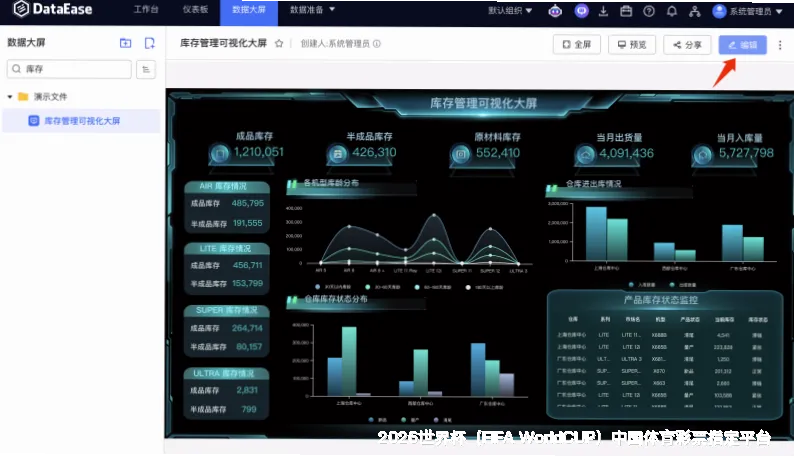Open the 默认组织 organization dropdown
The width and height of the screenshot is (794, 457).
pyautogui.click(x=510, y=10)
